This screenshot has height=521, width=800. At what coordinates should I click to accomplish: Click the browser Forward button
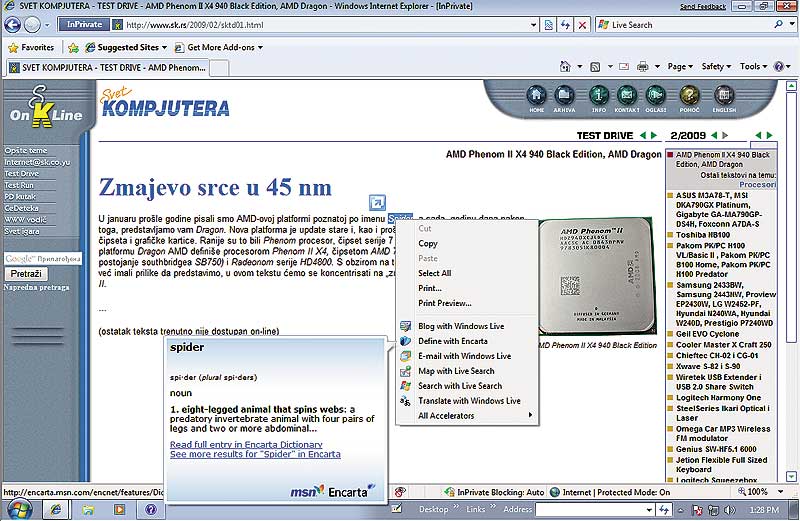[32, 24]
